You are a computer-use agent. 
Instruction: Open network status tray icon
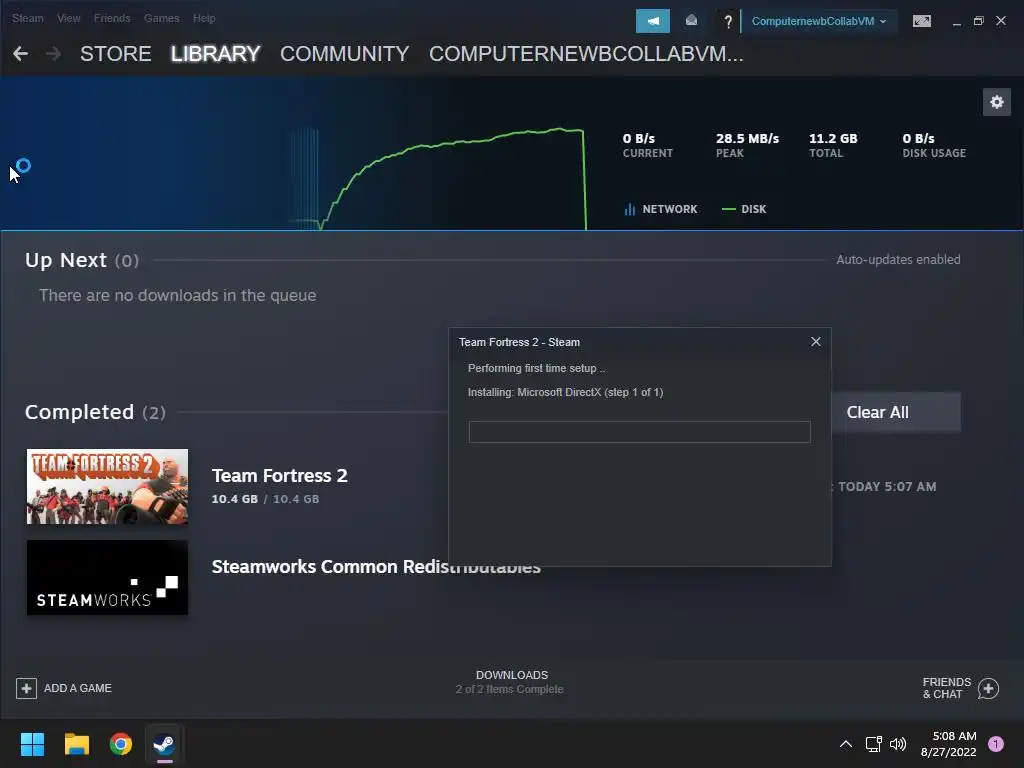click(873, 744)
